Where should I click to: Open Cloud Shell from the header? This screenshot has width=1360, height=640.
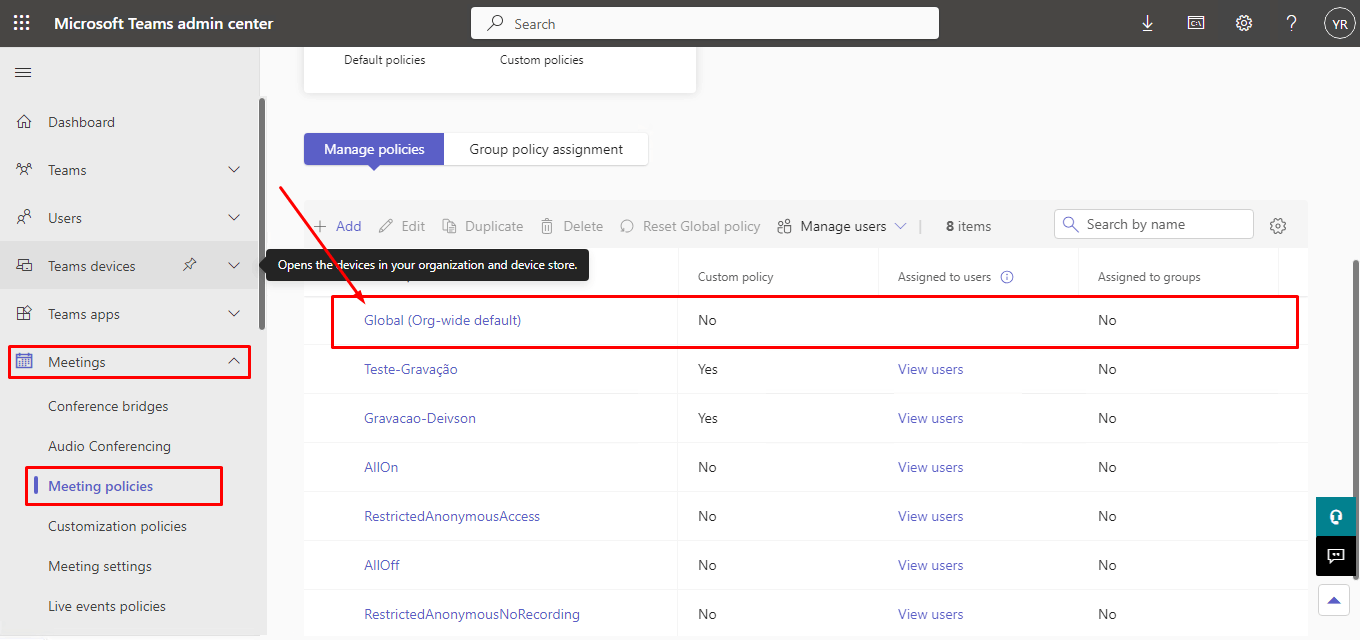[1195, 23]
